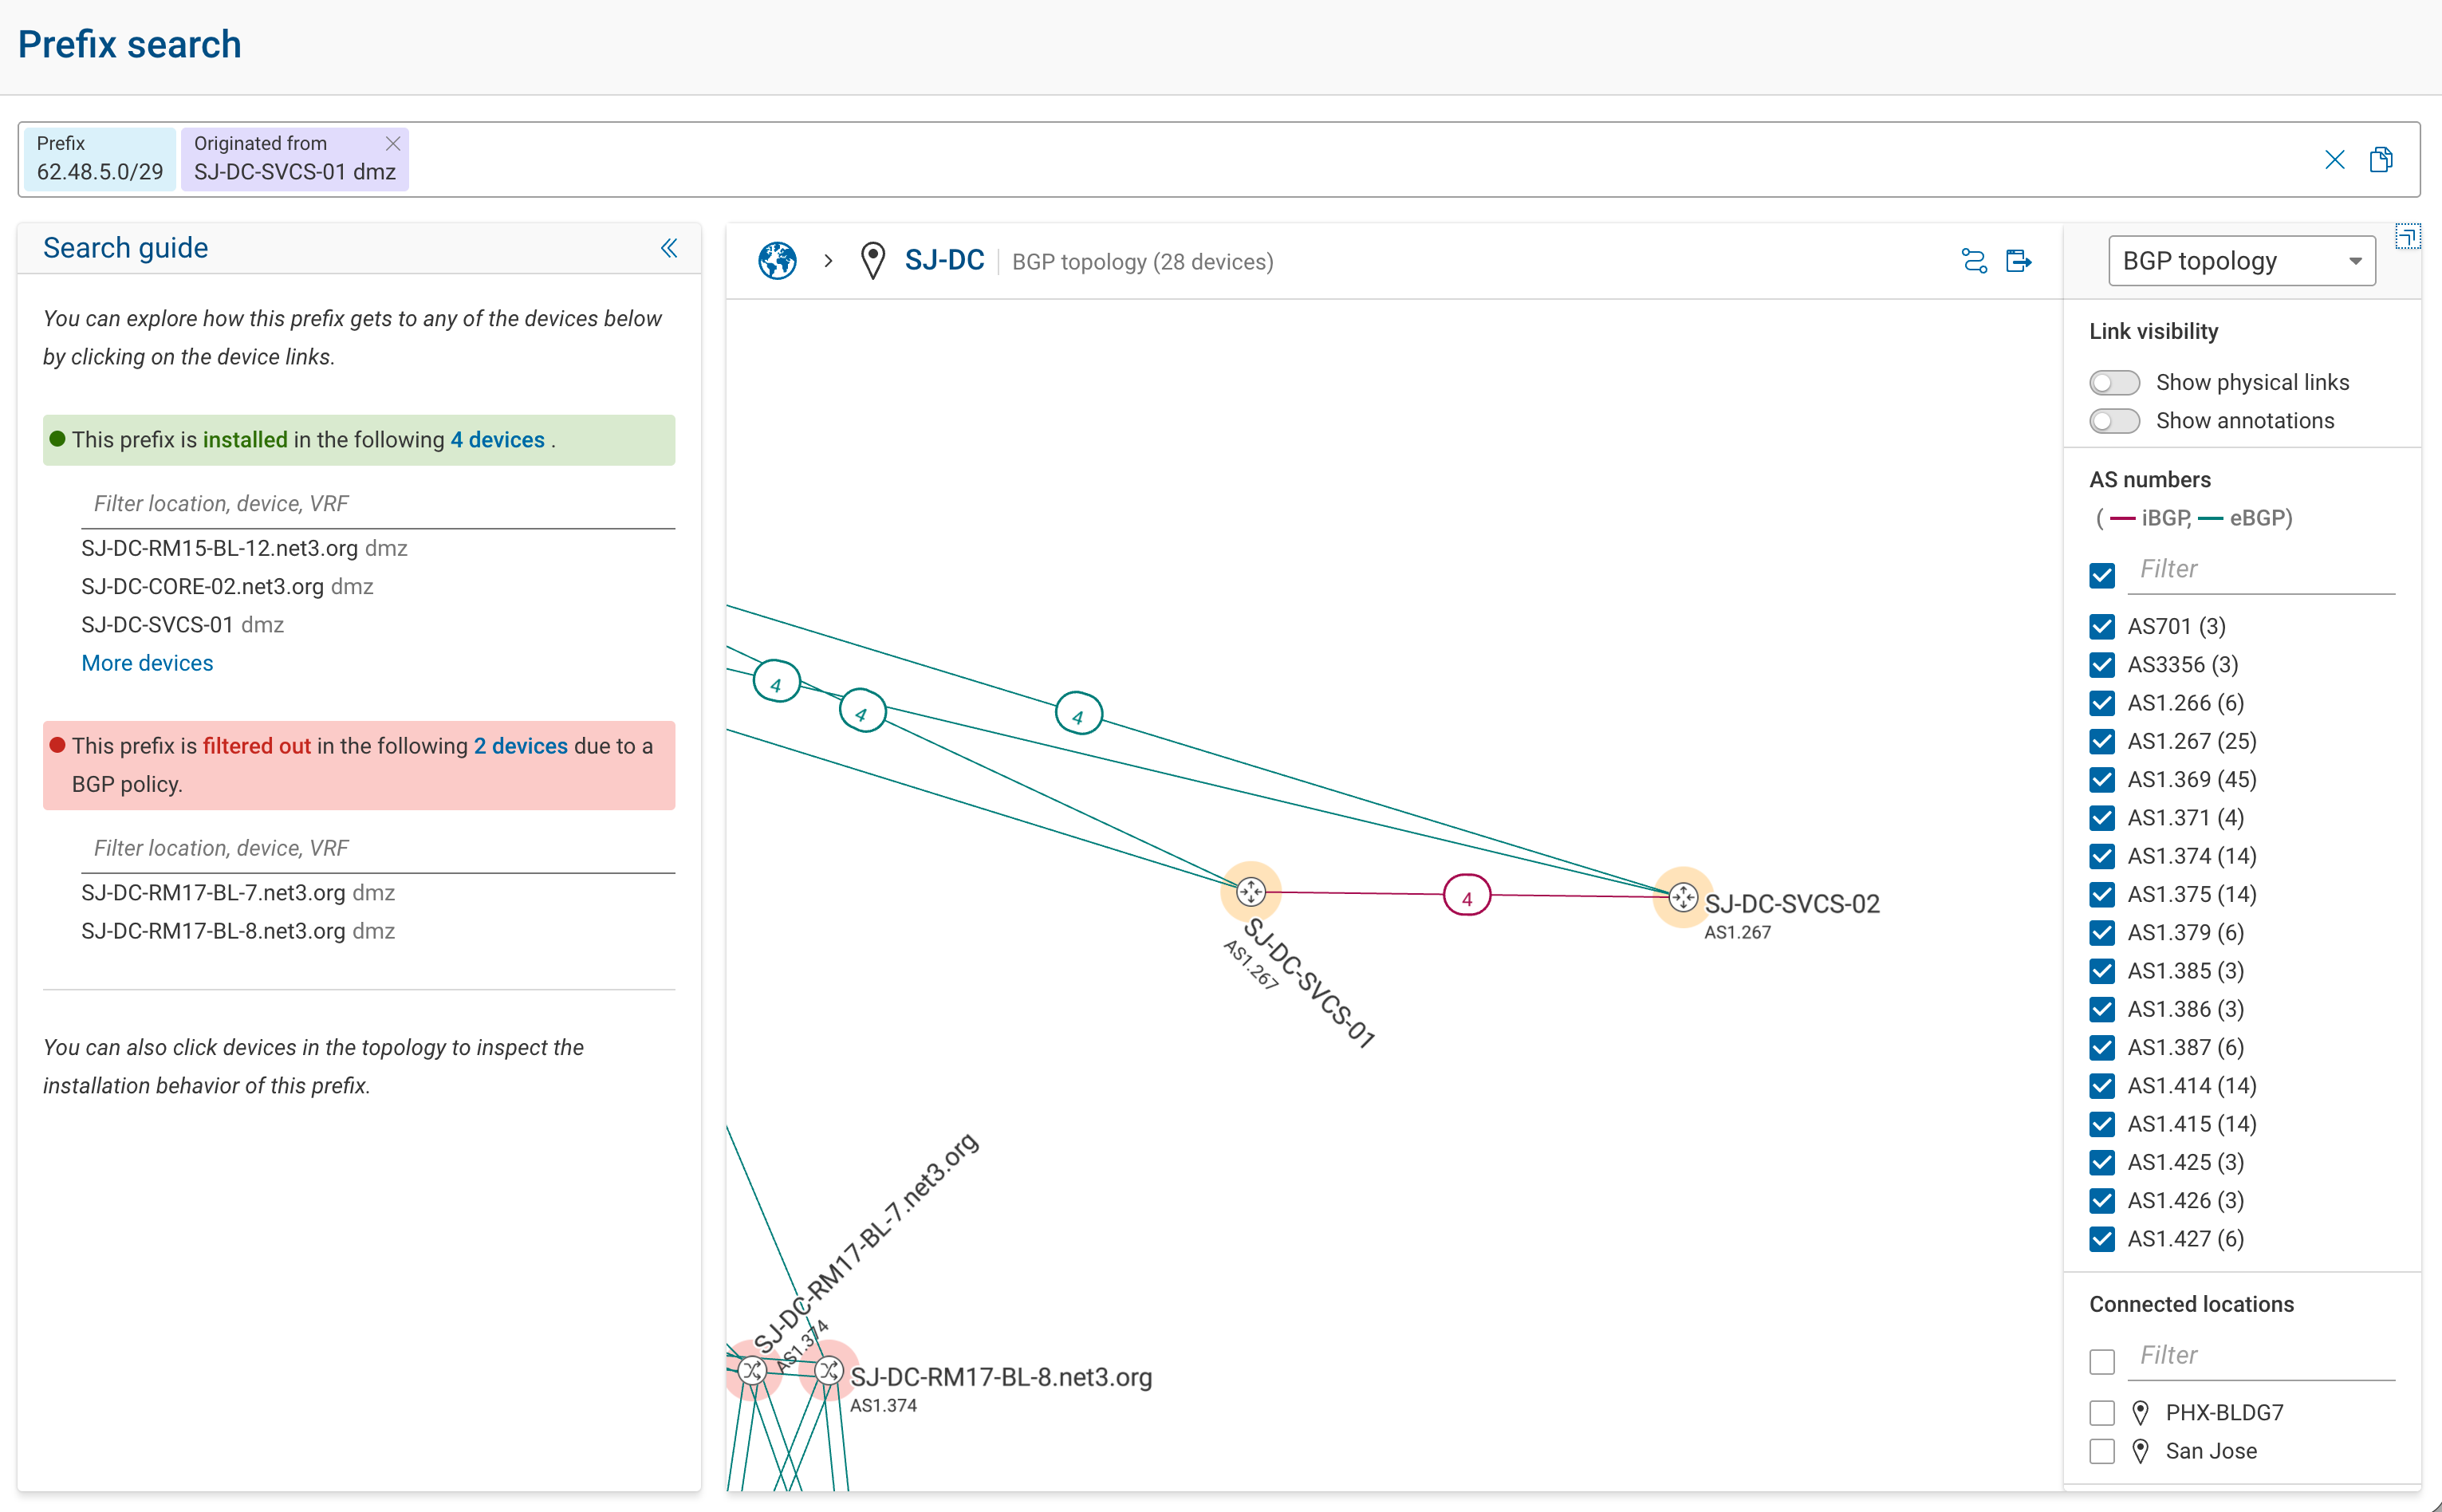Click the SJ-DC location pin icon
The image size is (2442, 1512).
(873, 261)
